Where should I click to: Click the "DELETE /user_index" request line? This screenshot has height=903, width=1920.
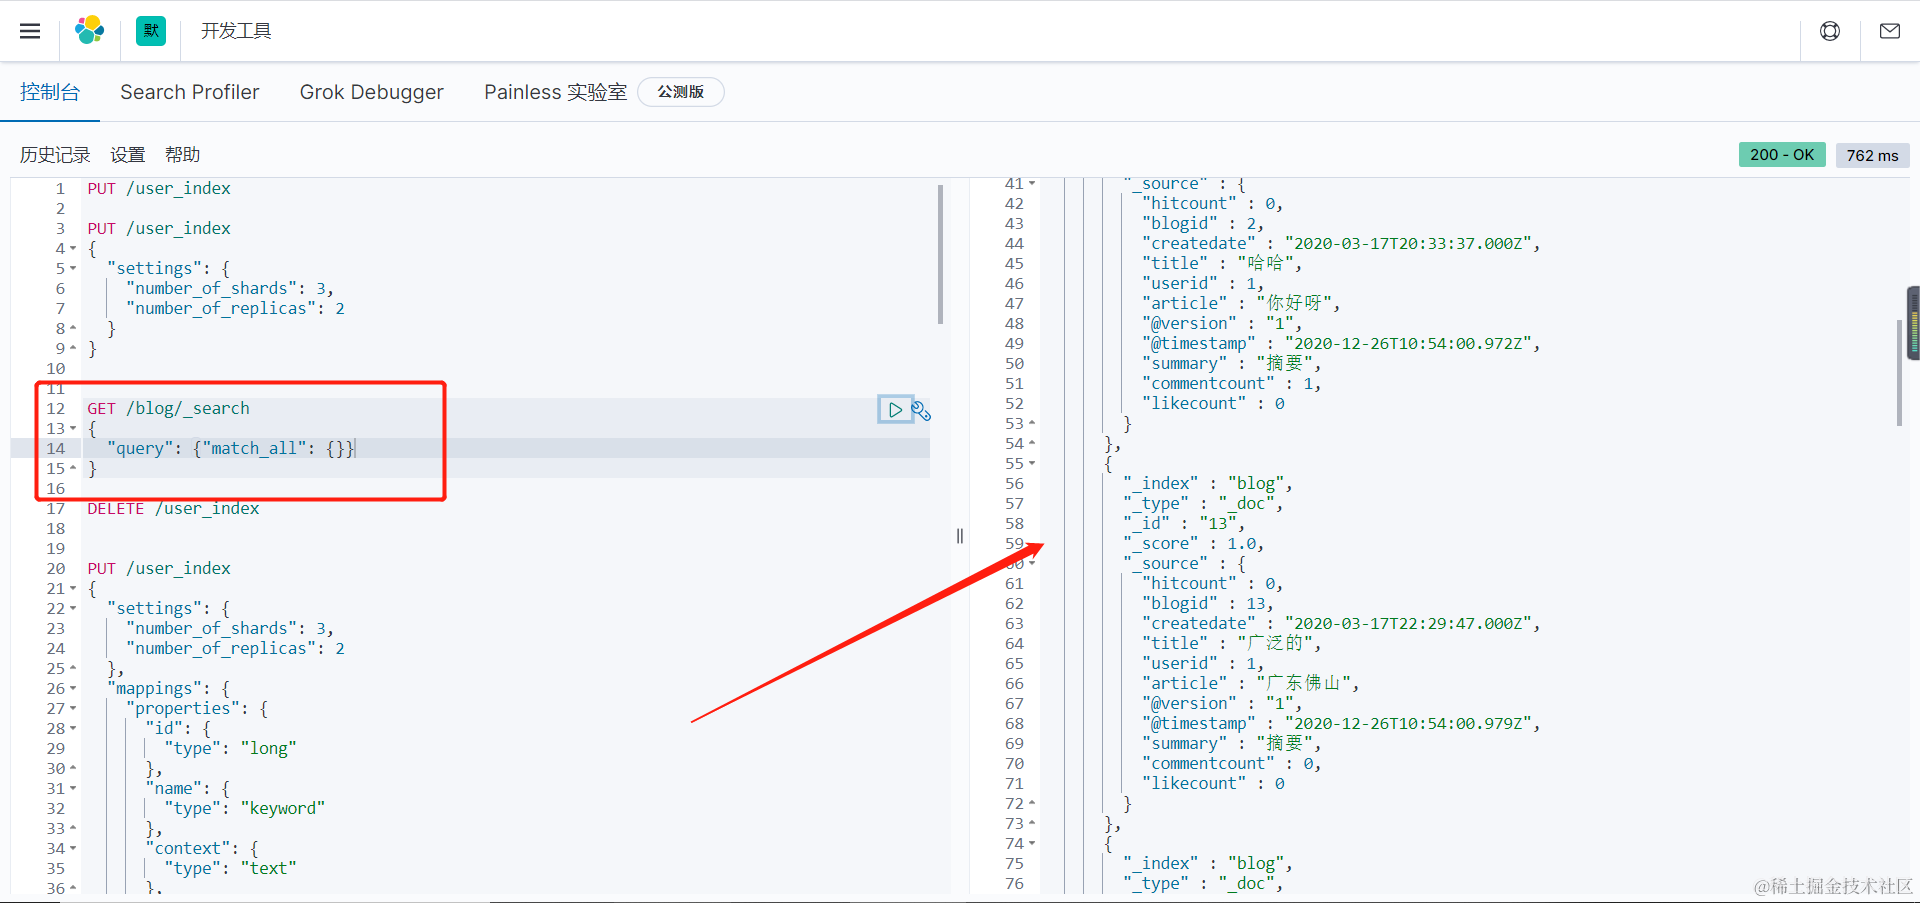[173, 508]
